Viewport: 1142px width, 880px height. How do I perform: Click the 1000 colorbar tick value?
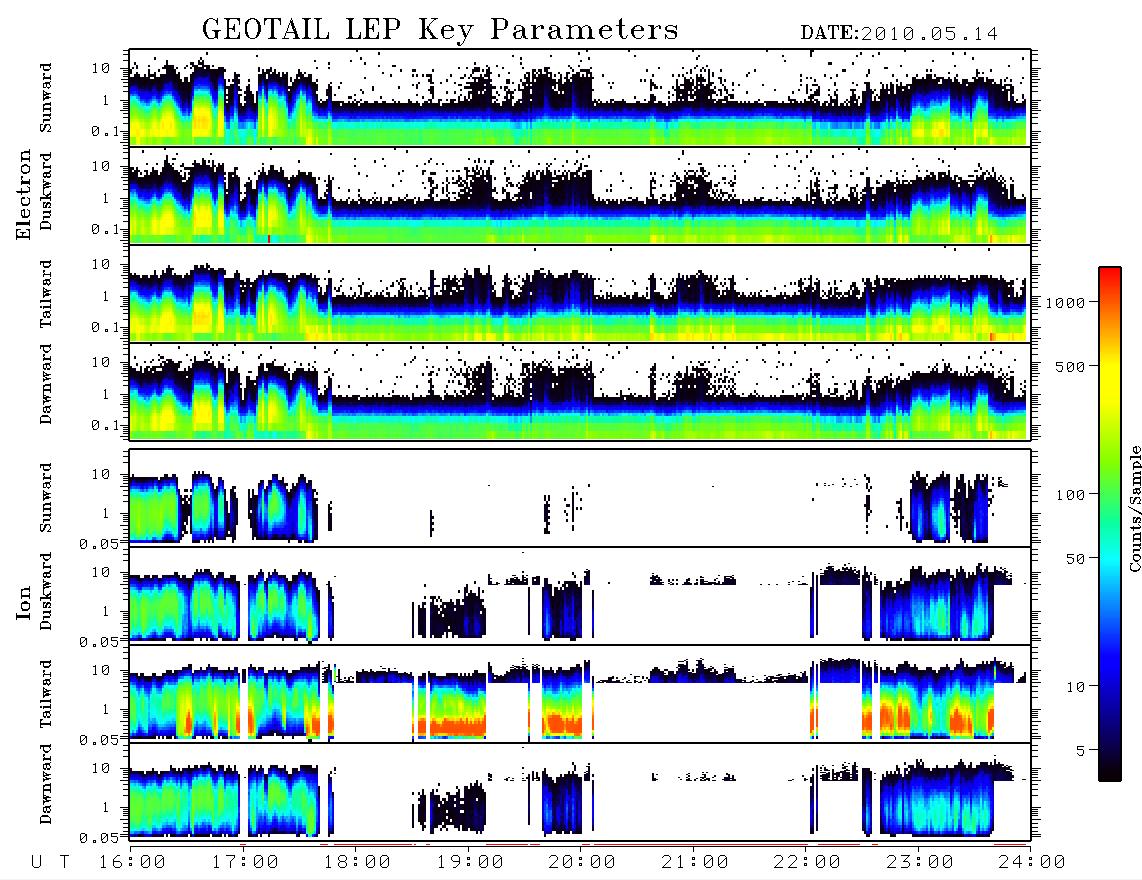1065,302
